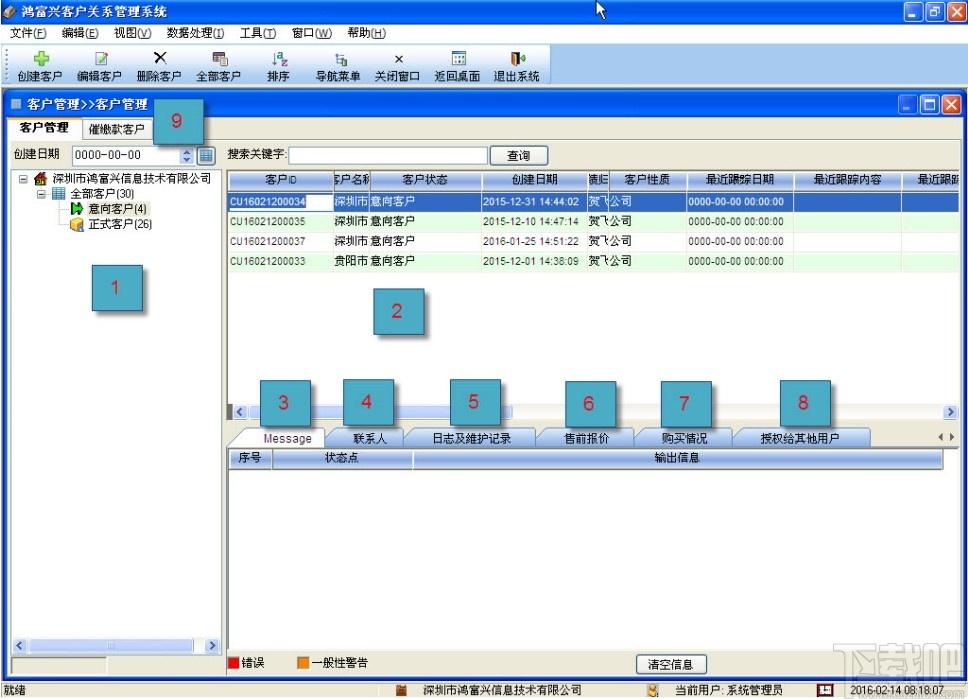Sort by the 创建日期 column header
The height and width of the screenshot is (699, 968).
point(535,180)
